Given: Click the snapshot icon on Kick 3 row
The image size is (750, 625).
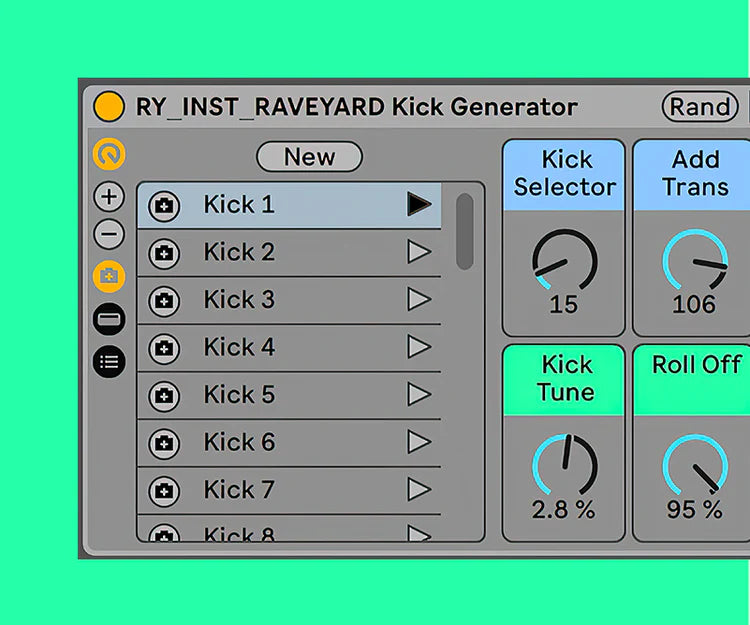Looking at the screenshot, I should click(164, 301).
